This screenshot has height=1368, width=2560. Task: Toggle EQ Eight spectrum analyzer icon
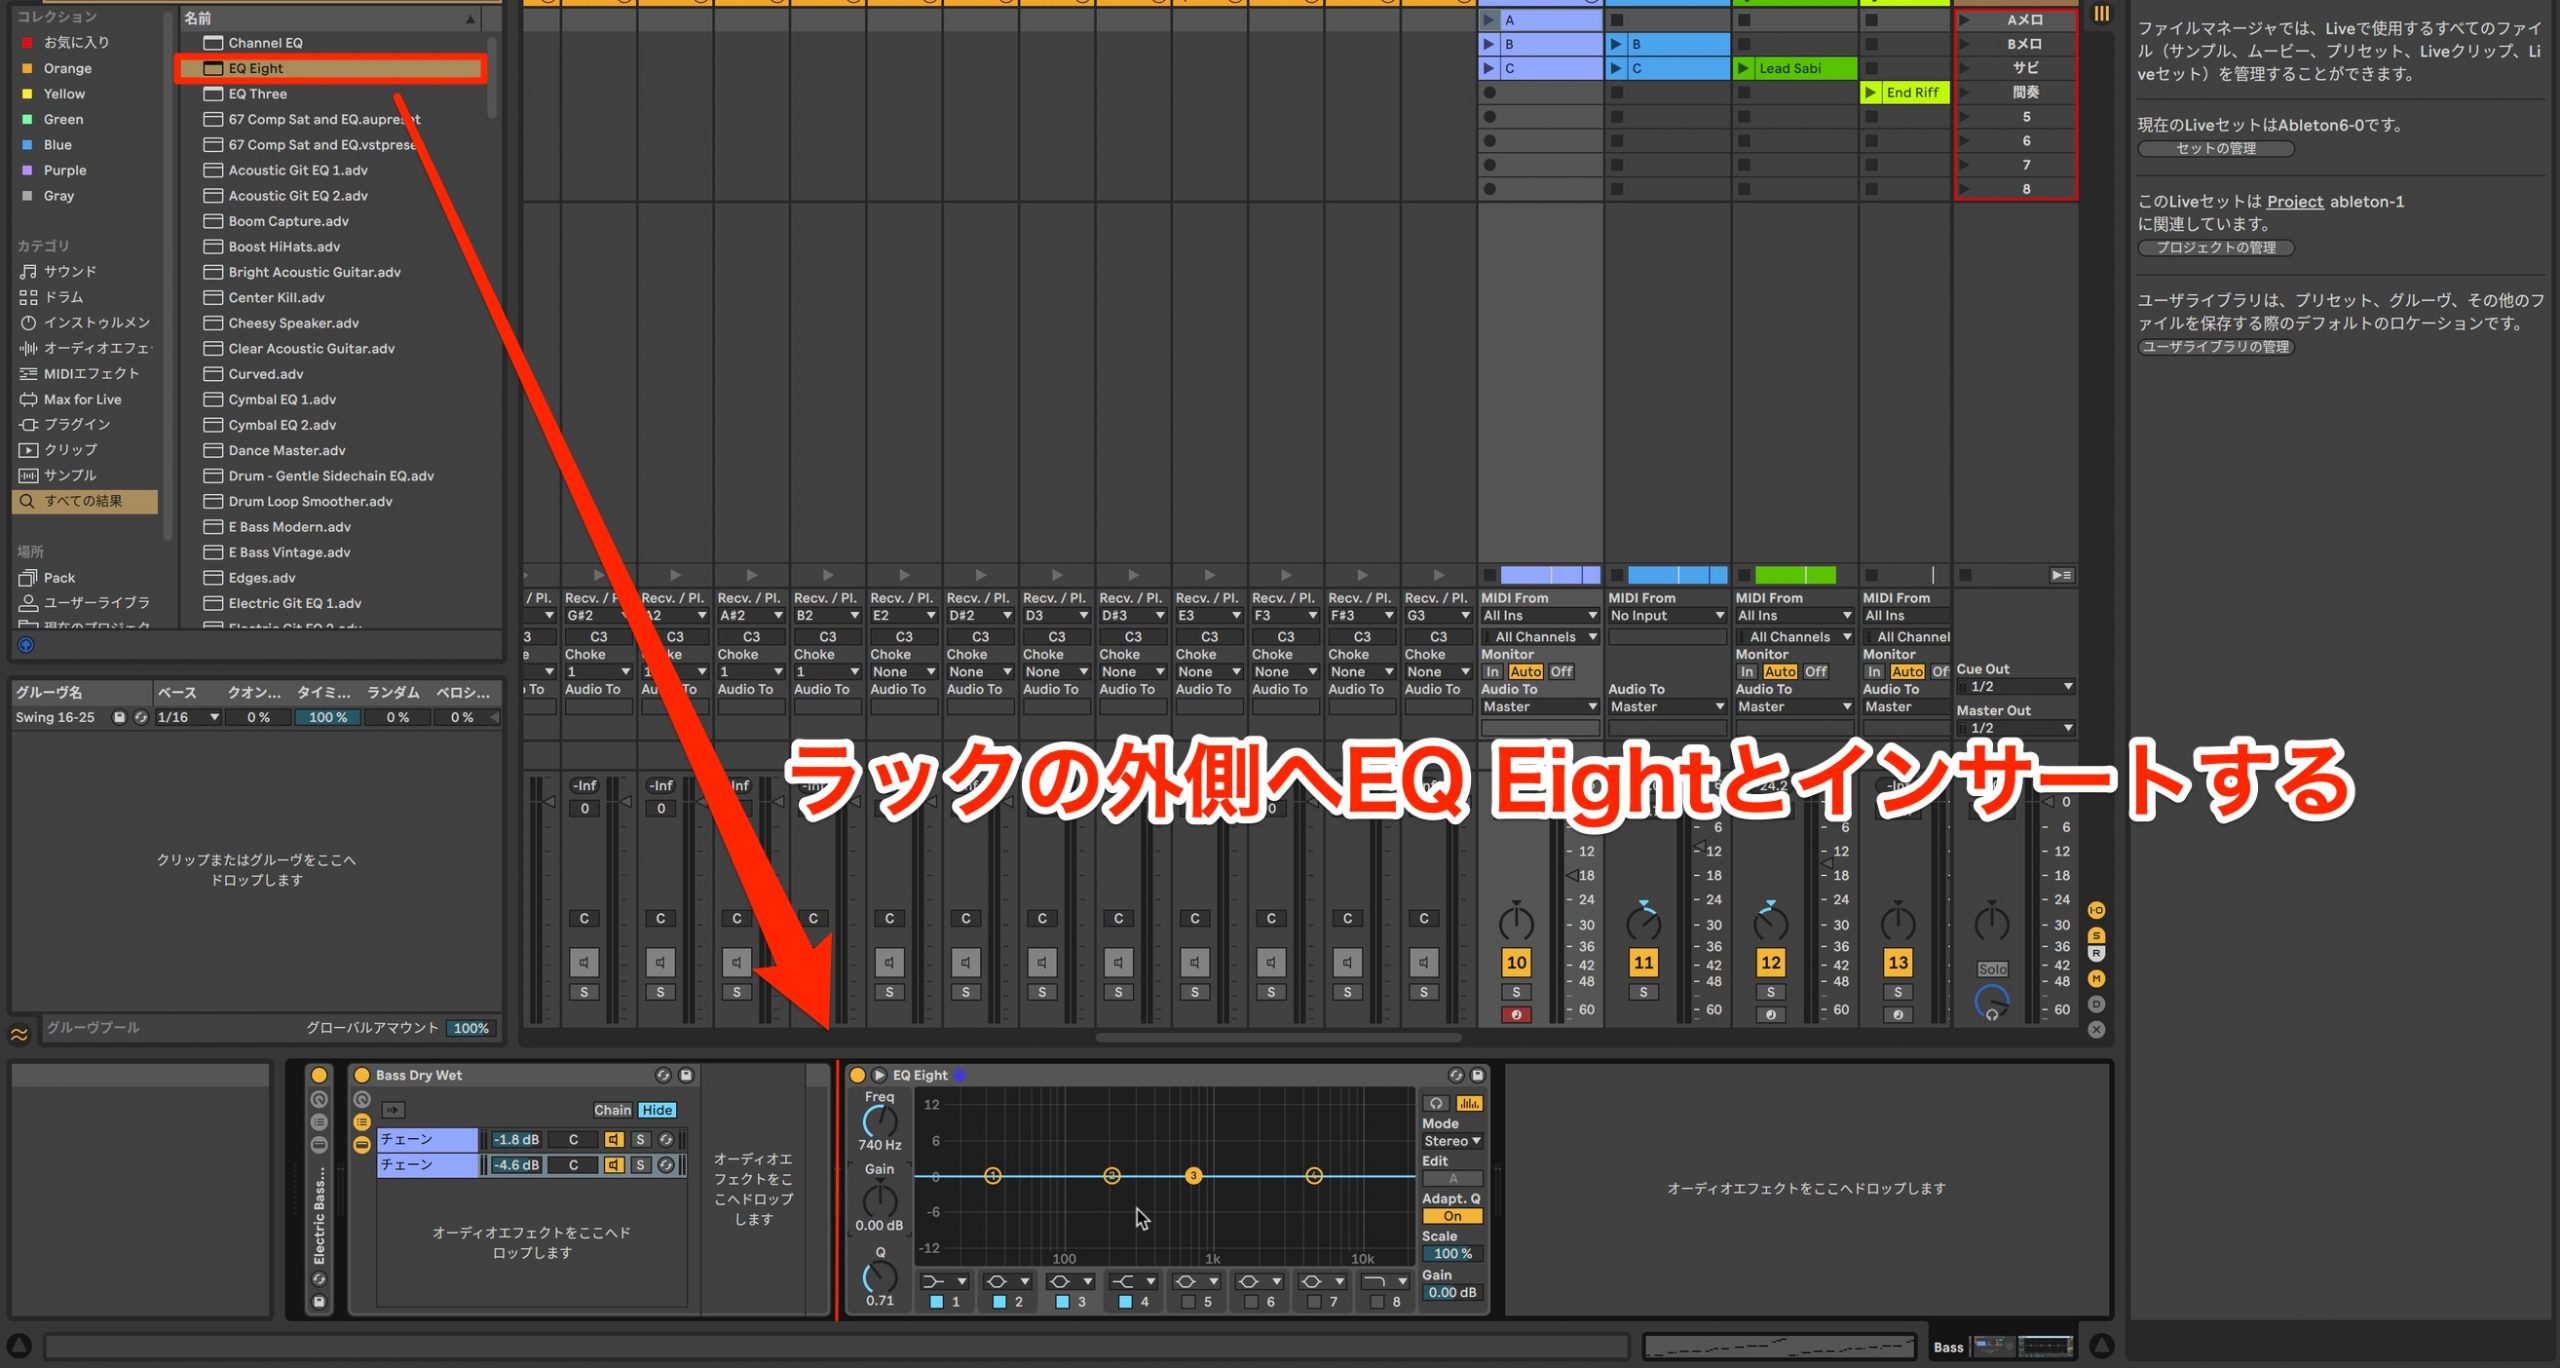[1469, 1103]
